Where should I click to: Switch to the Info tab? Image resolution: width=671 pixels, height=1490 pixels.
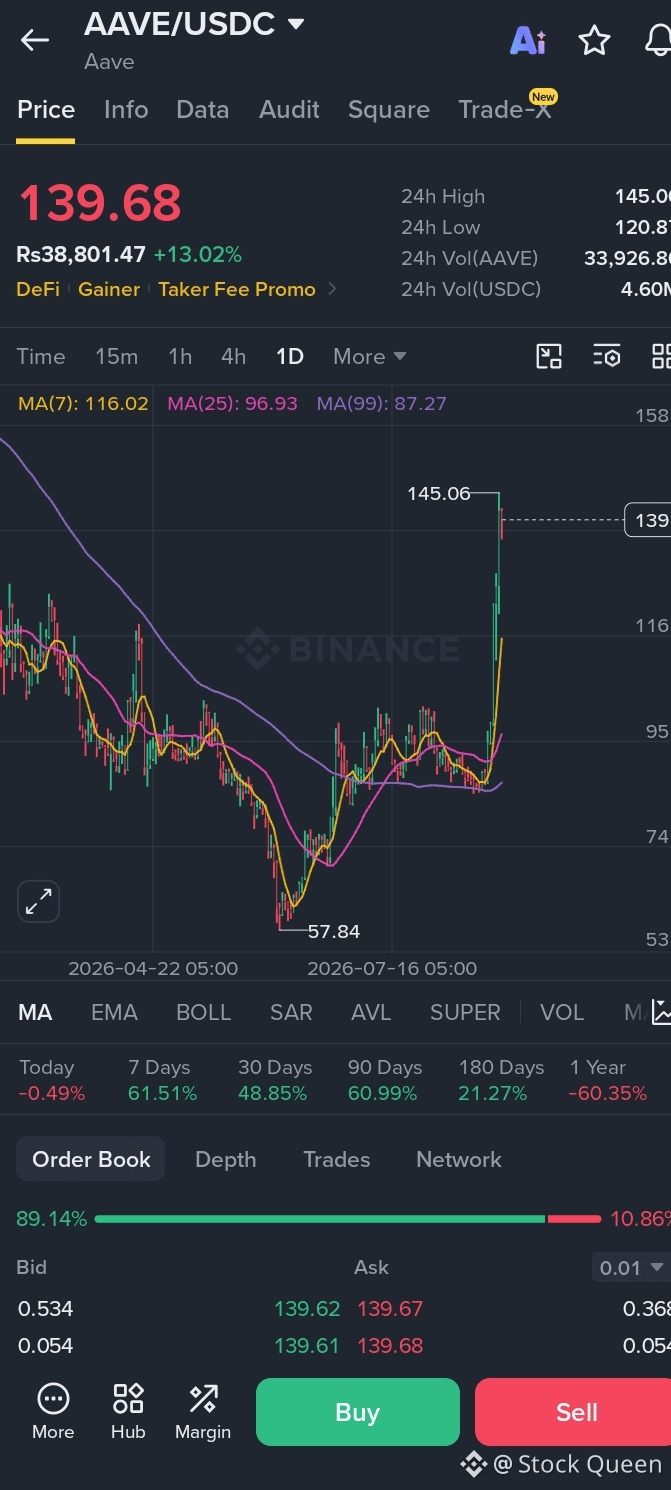126,110
